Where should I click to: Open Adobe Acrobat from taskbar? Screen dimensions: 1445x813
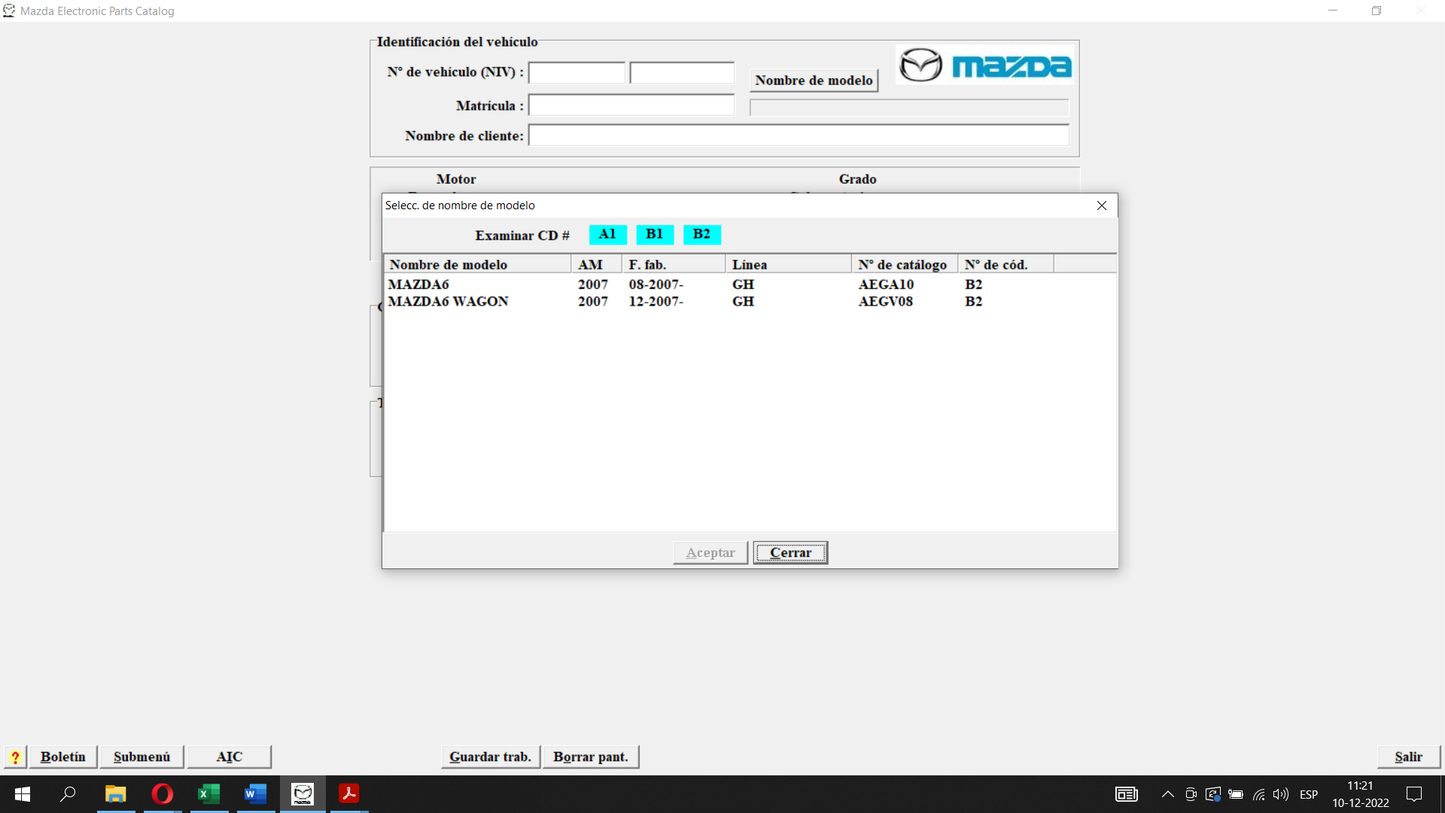click(349, 794)
